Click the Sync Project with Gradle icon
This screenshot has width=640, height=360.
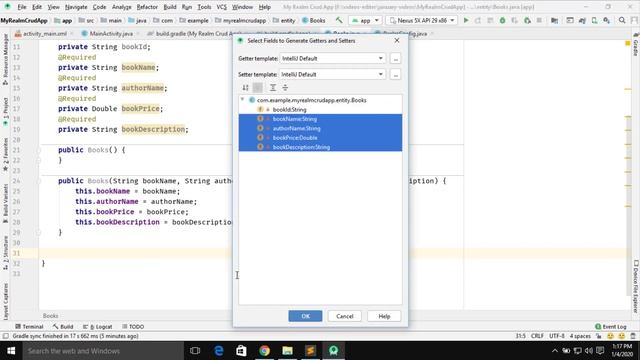click(x=582, y=20)
